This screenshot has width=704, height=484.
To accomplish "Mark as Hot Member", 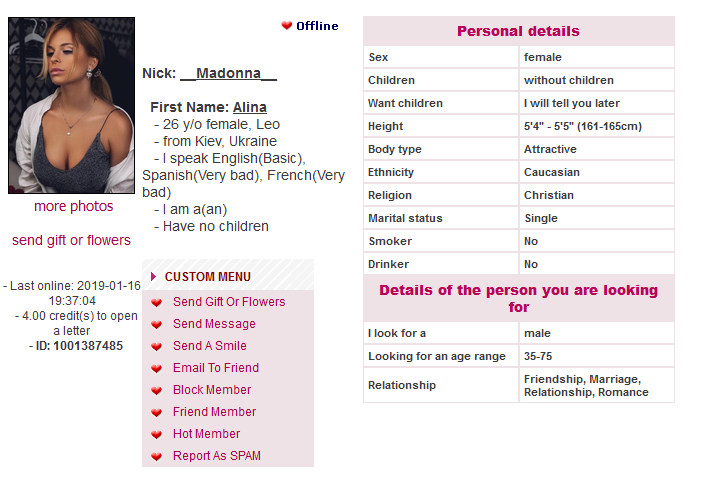I will tap(206, 434).
